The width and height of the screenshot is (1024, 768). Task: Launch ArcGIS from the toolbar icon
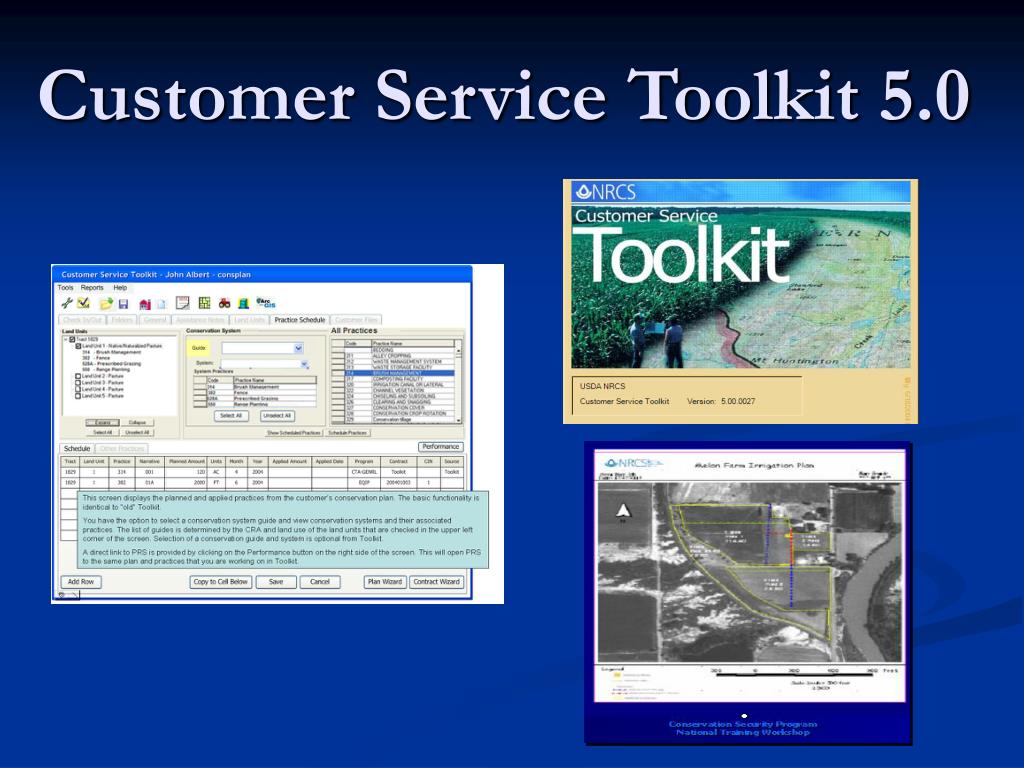click(266, 303)
